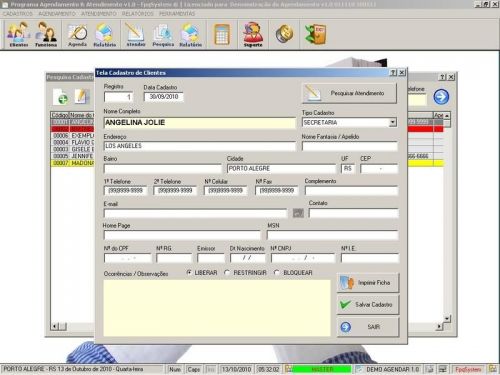The width and height of the screenshot is (500, 375).
Task: Select row 00007 MADONA in background list
Action: coord(73,163)
